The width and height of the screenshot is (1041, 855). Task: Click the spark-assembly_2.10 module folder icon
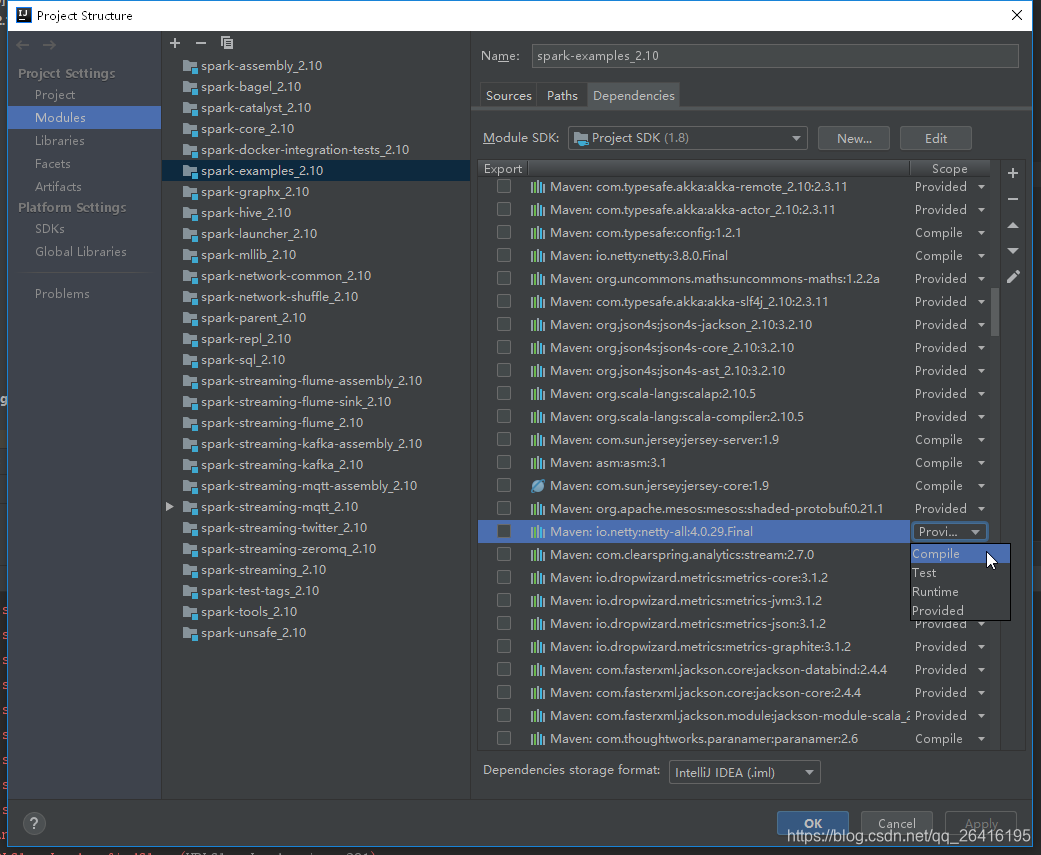[190, 66]
